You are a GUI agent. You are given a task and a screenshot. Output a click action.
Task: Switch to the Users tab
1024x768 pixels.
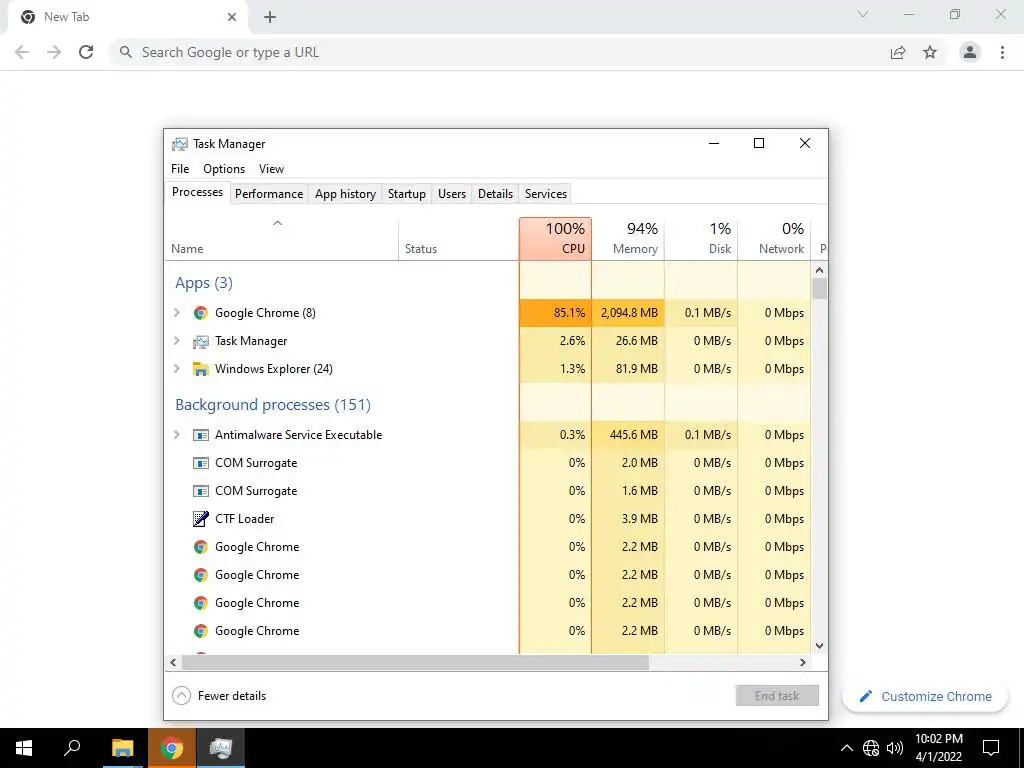pyautogui.click(x=452, y=194)
